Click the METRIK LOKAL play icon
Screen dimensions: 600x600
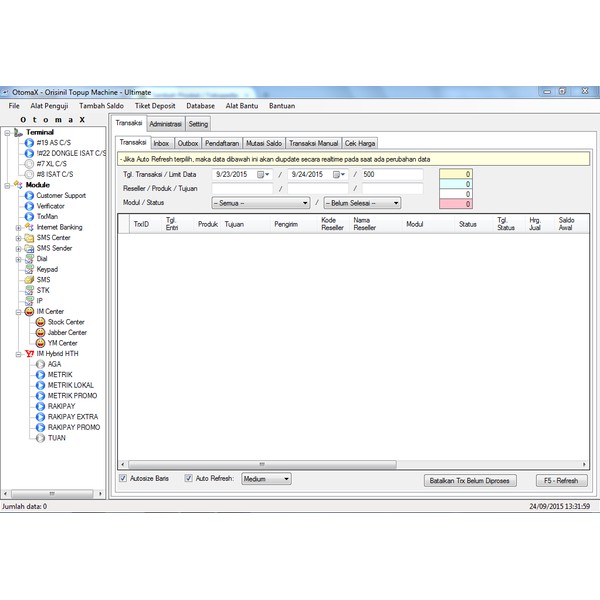point(40,385)
